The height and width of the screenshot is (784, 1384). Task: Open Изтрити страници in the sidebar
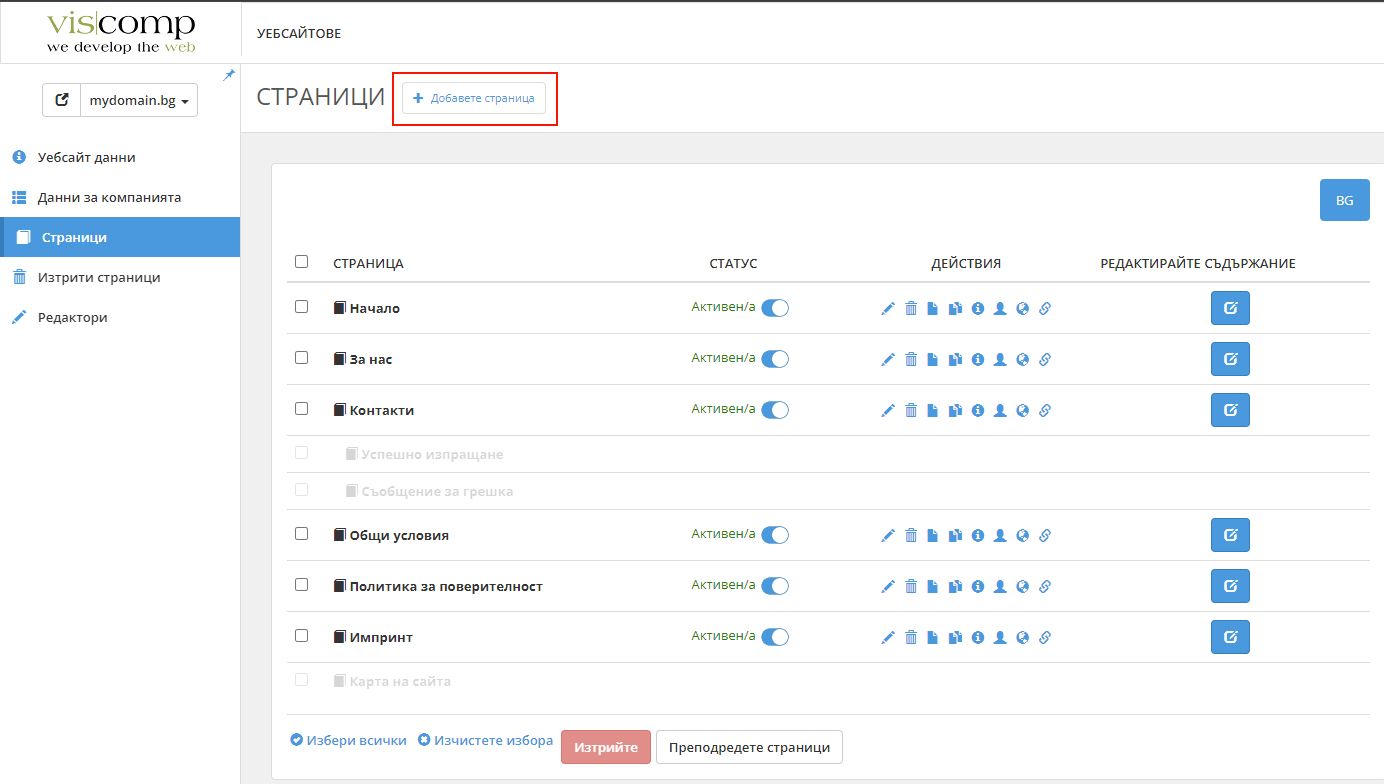click(x=99, y=277)
